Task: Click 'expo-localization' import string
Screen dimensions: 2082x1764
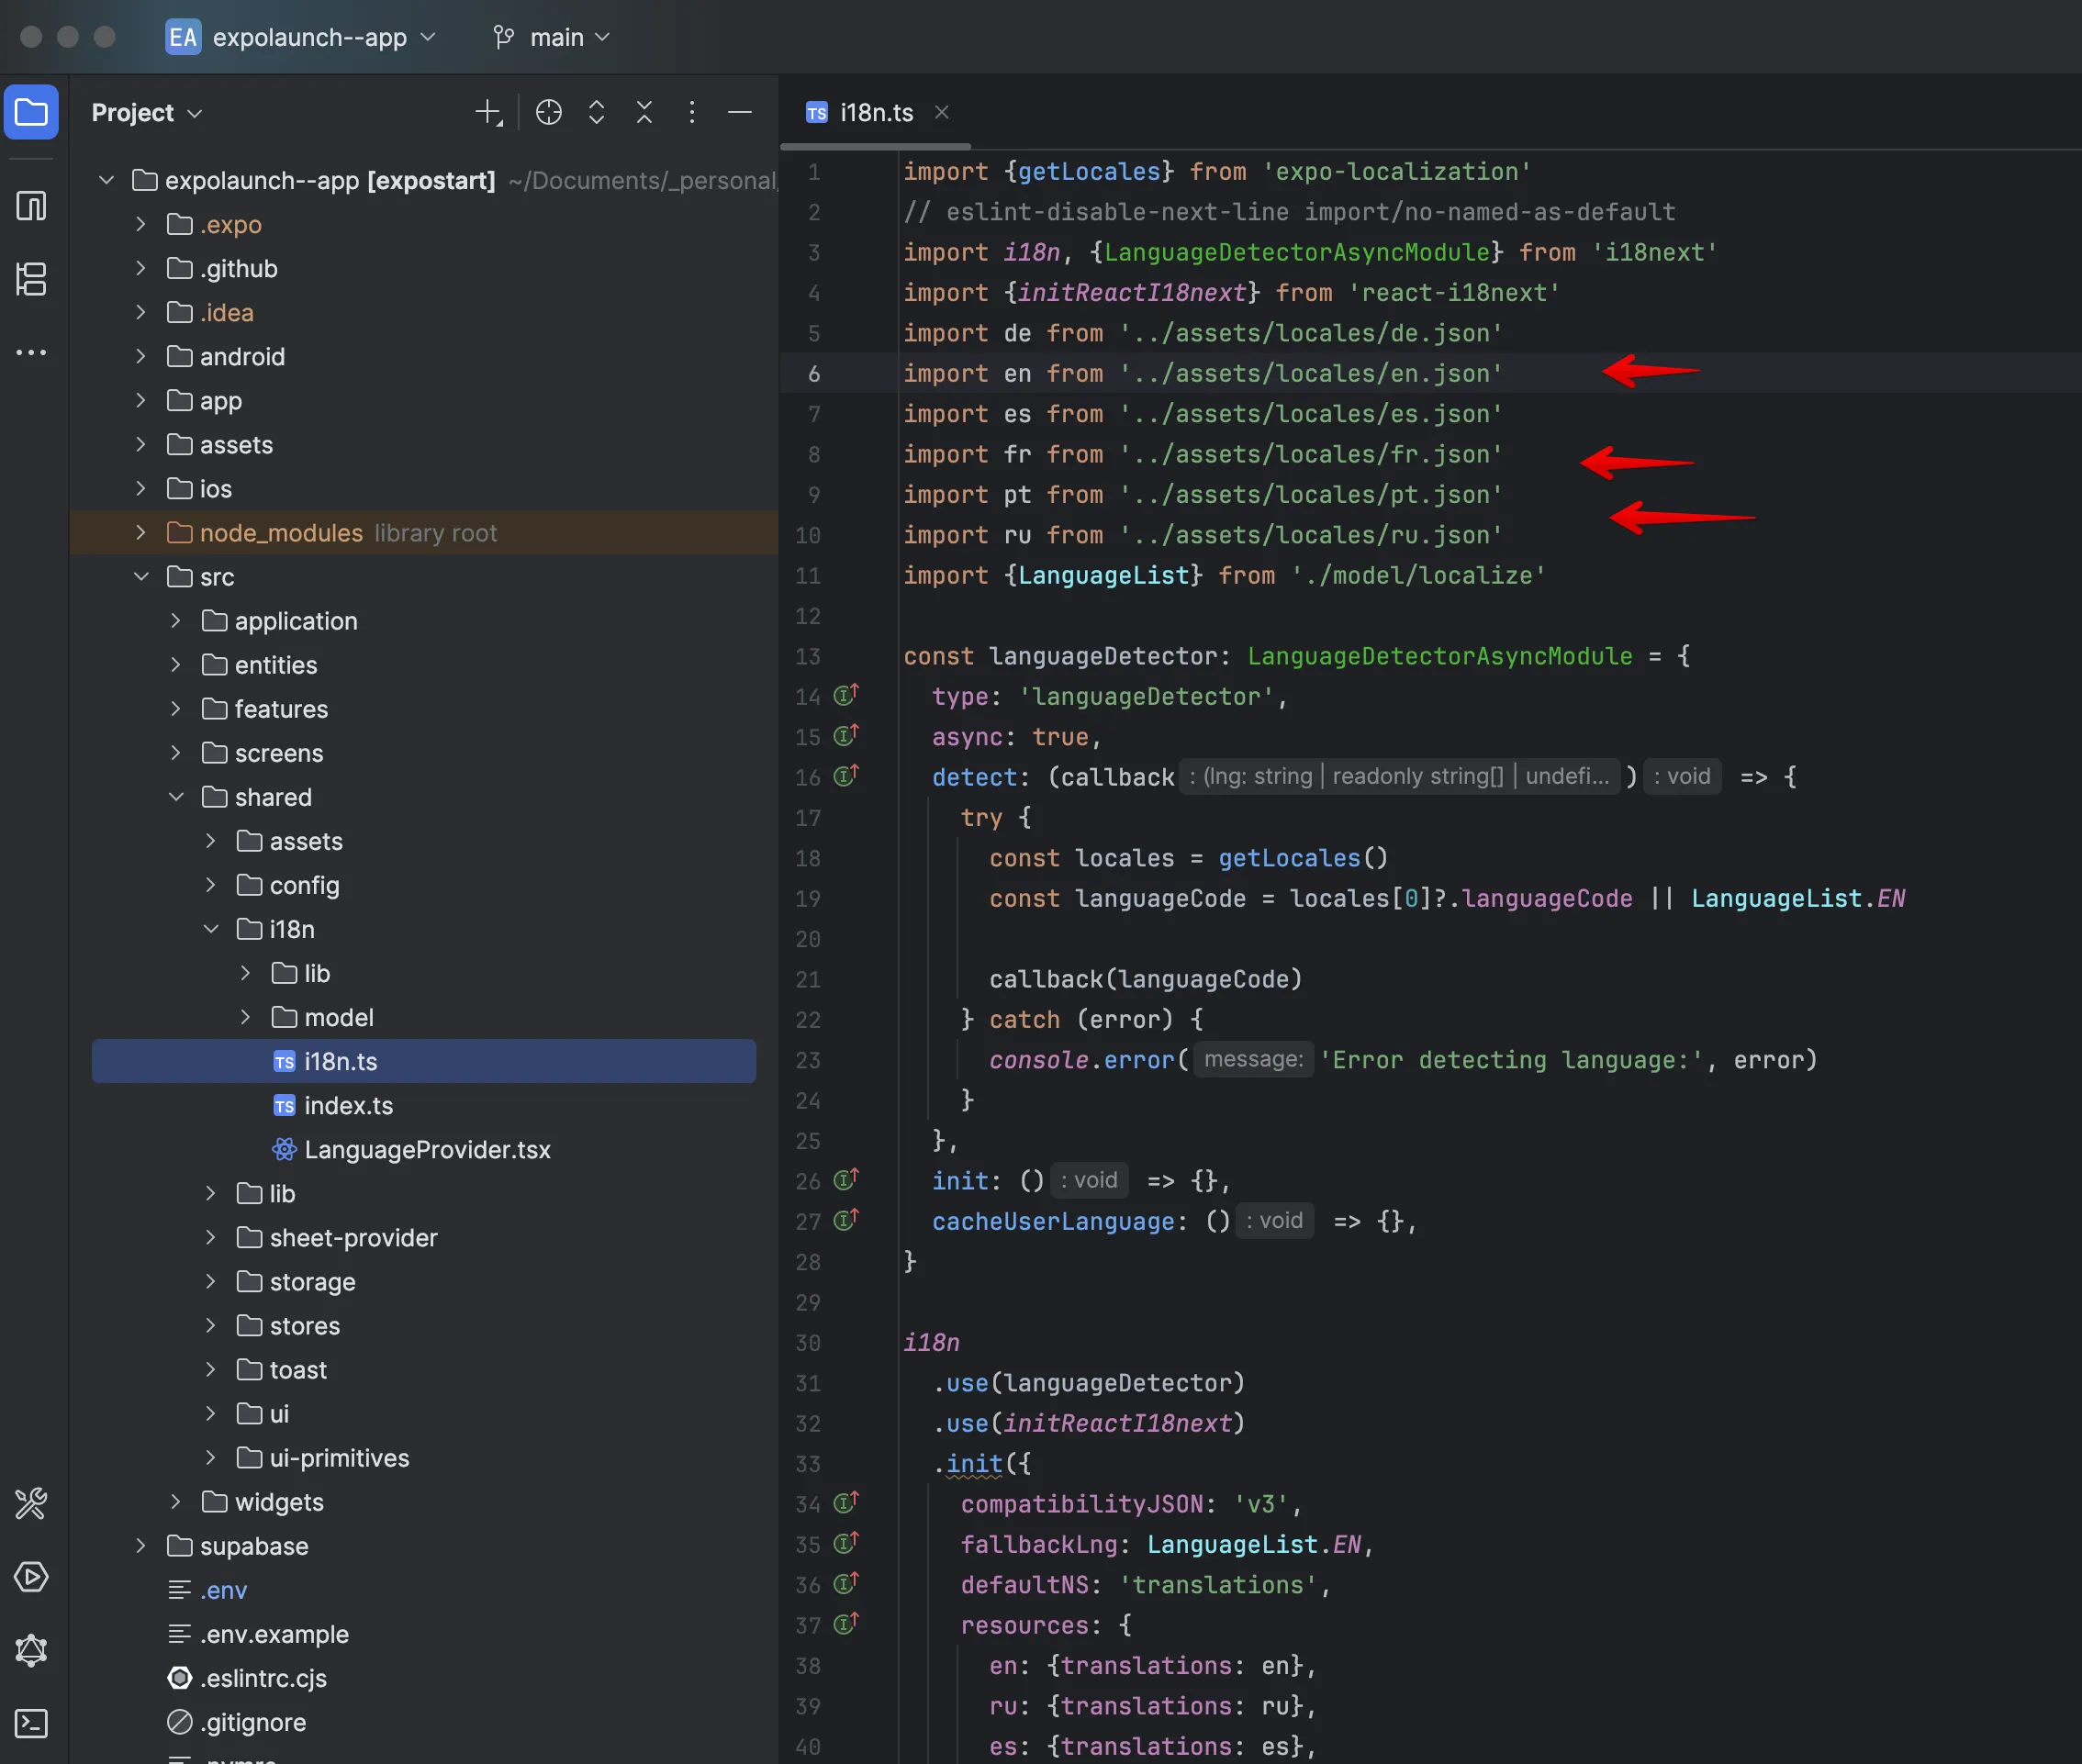Action: (1397, 171)
